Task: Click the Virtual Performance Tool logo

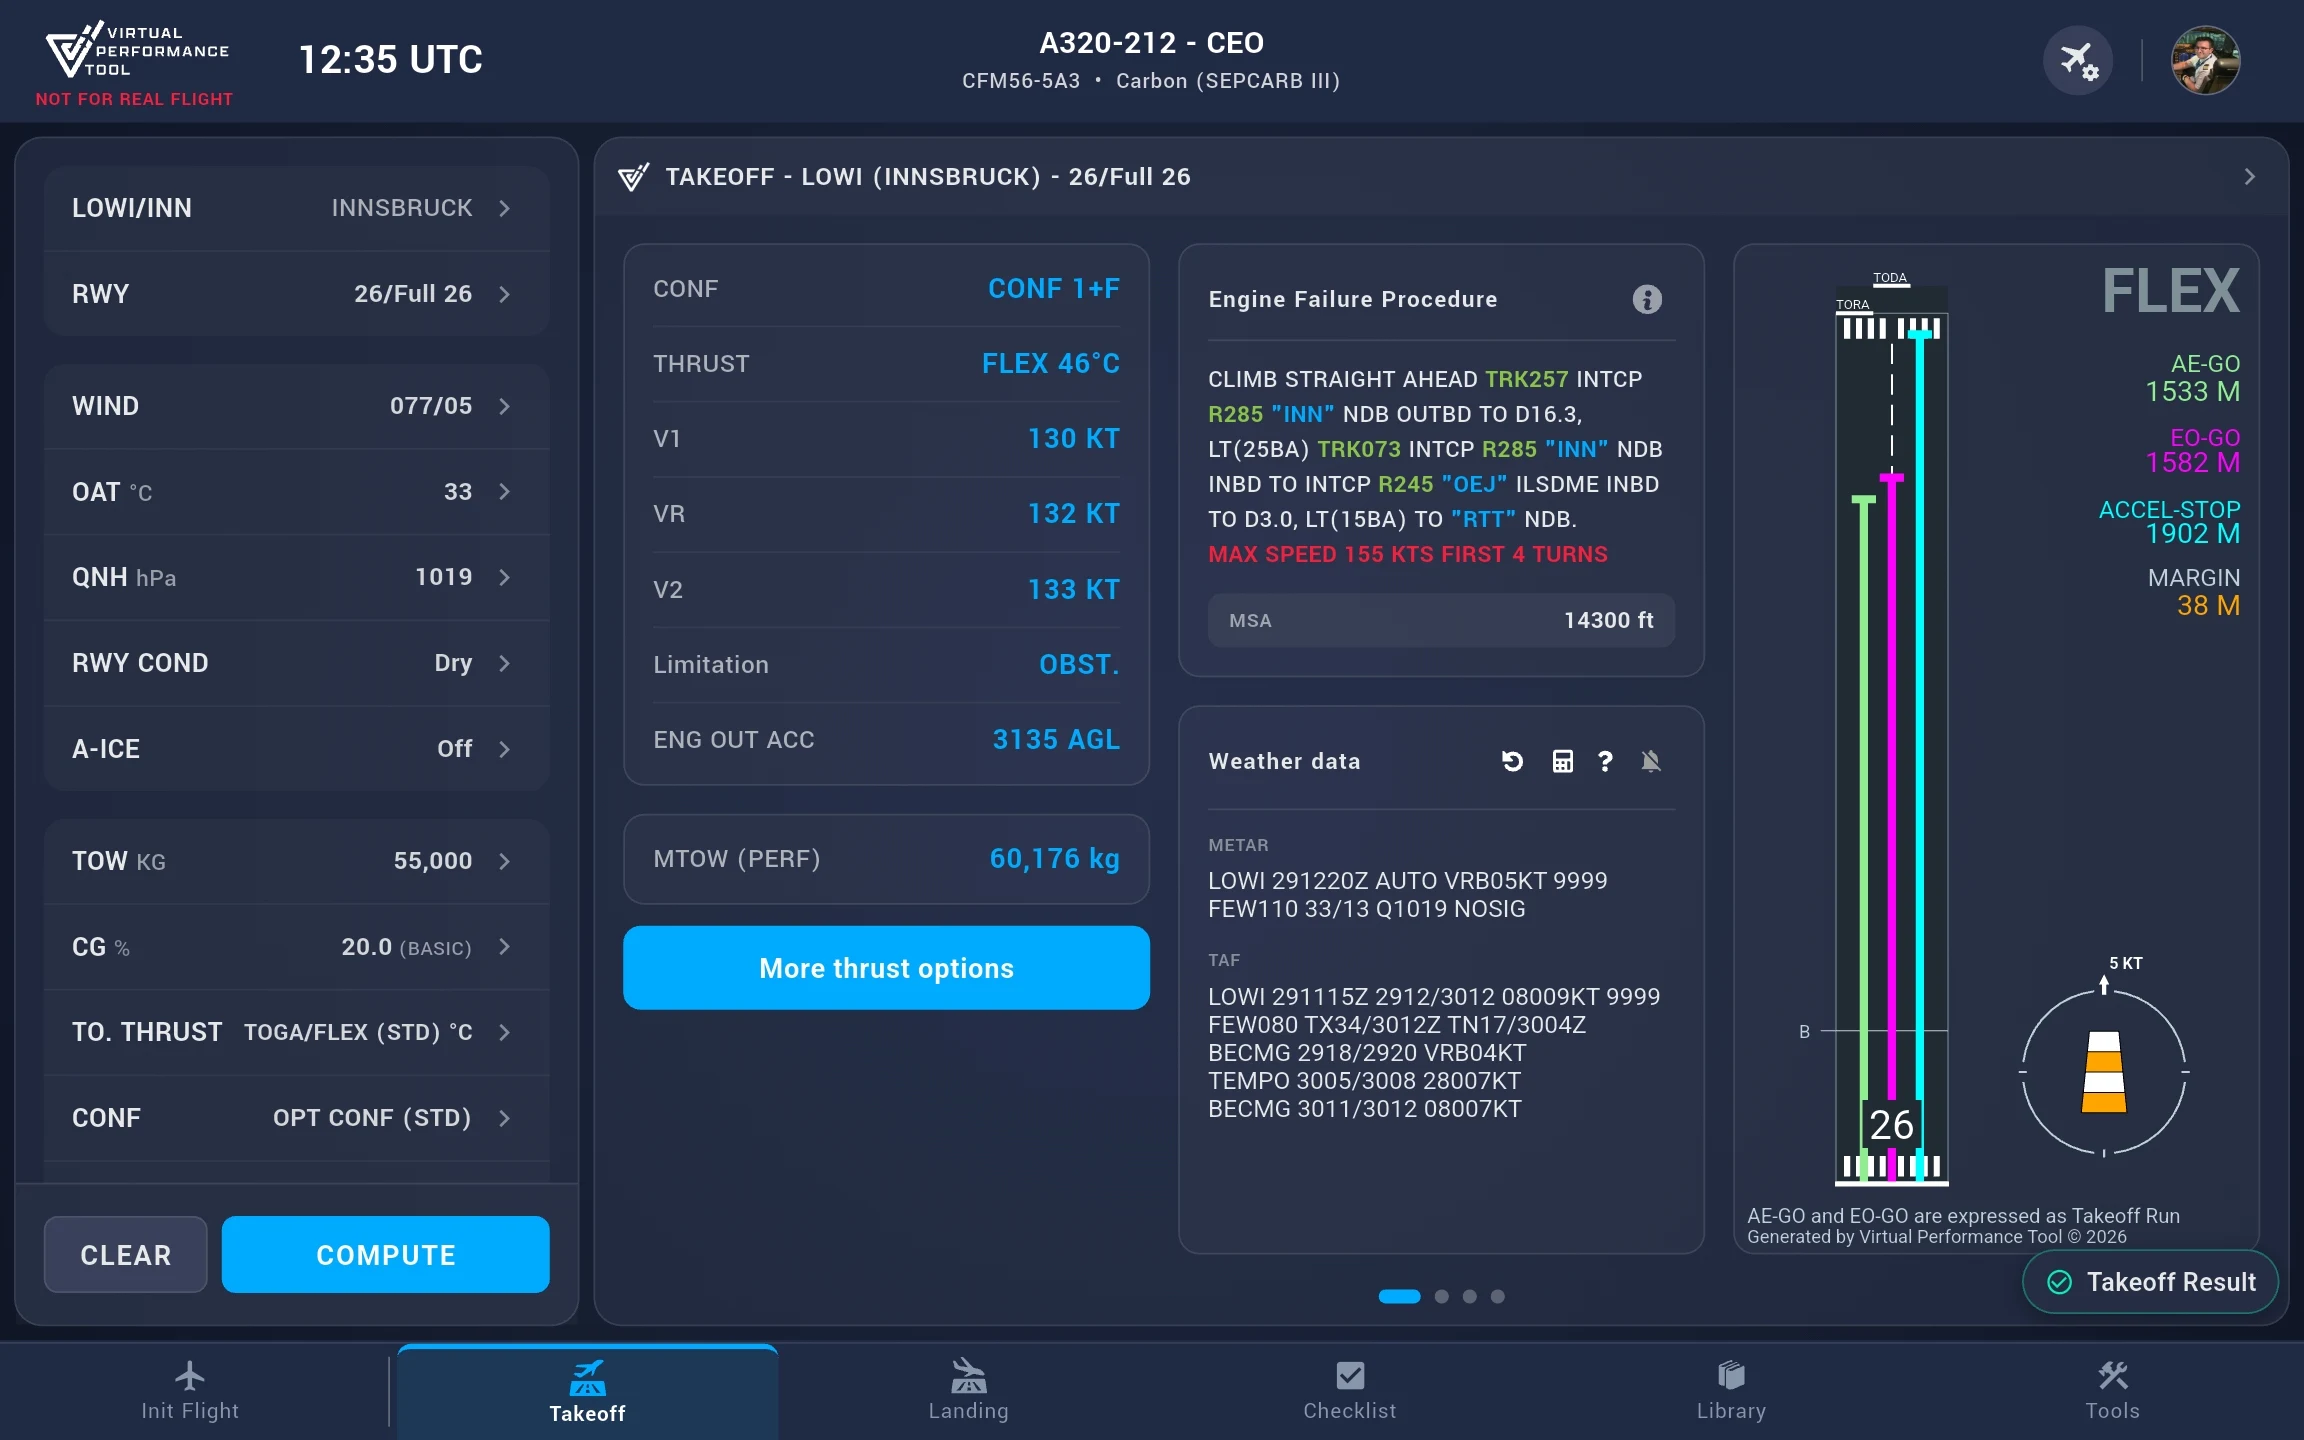Action: pyautogui.click(x=137, y=51)
